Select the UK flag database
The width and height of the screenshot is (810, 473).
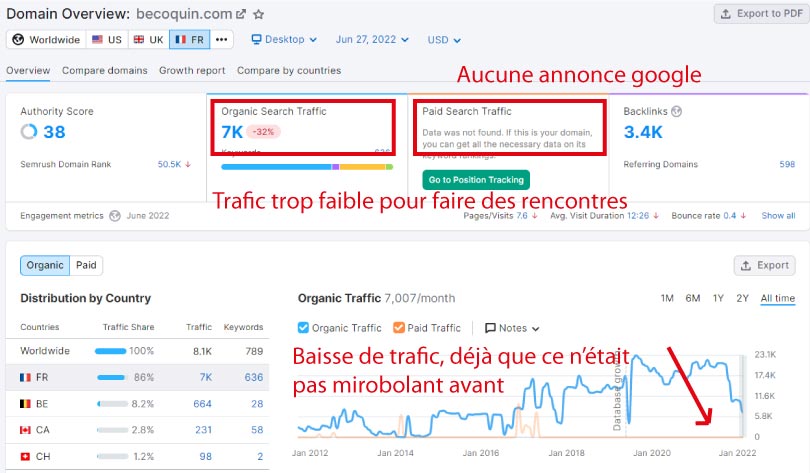[x=148, y=40]
